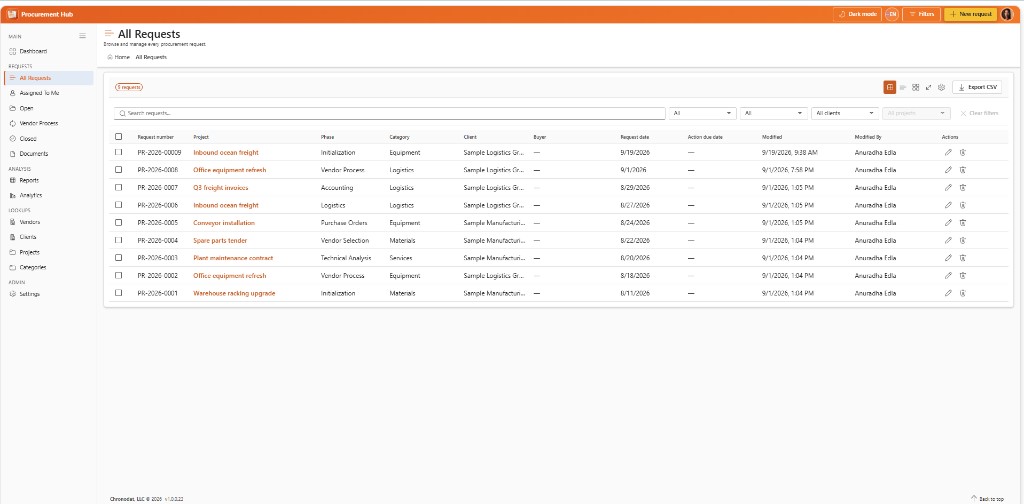Viewport: 1024px width, 504px height.
Task: Open Reports in the sidebar
Action: tap(48, 180)
